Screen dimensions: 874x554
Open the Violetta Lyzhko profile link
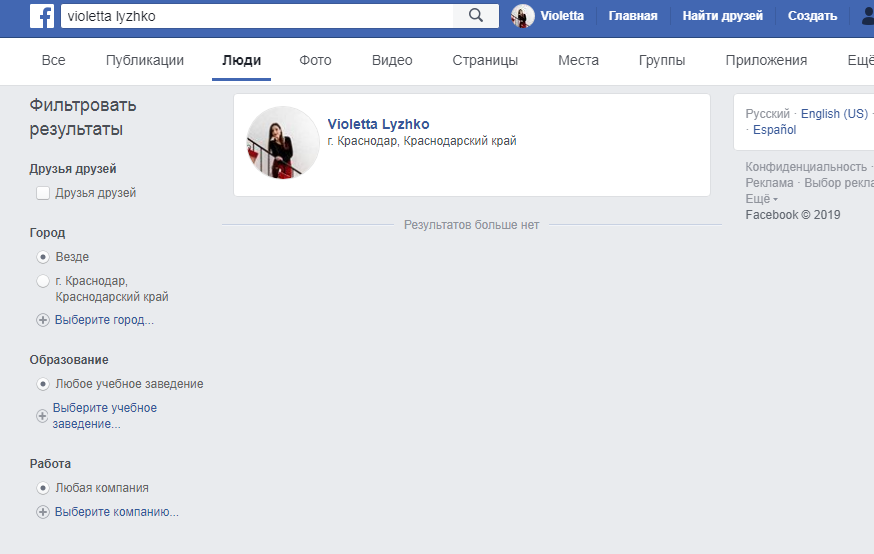[x=378, y=124]
